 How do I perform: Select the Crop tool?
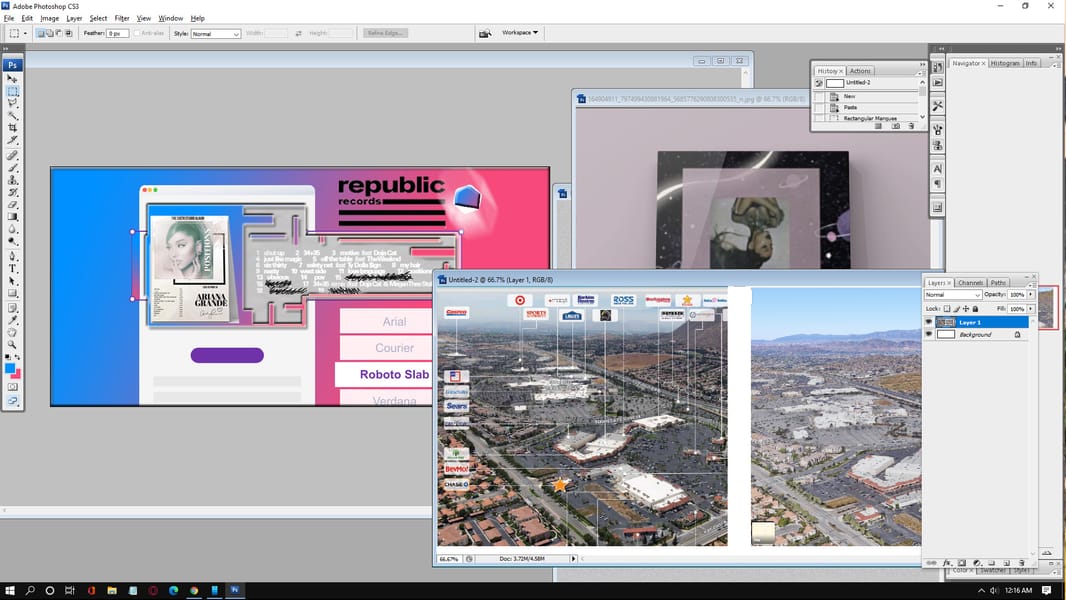tap(12, 128)
